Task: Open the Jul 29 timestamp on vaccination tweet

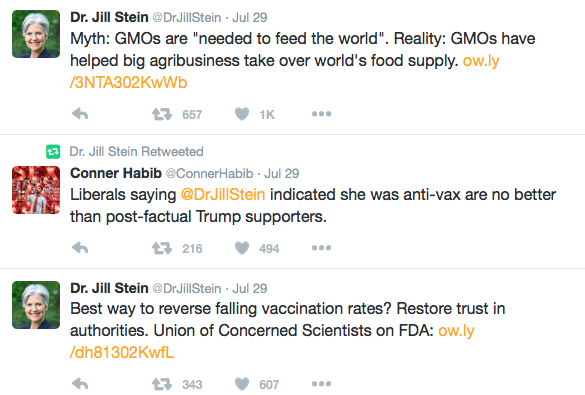Action: coord(250,288)
